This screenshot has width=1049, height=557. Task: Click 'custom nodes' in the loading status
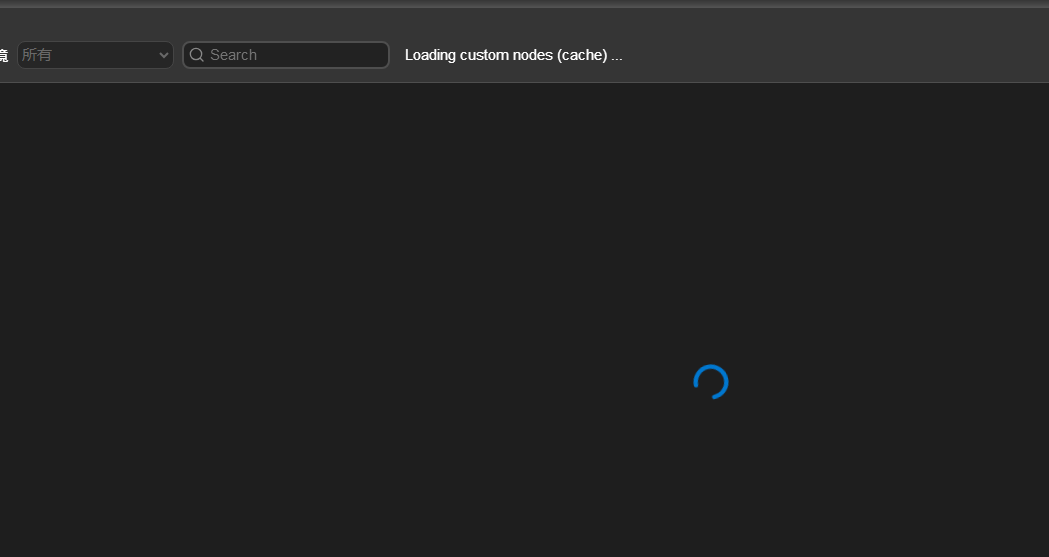pyautogui.click(x=507, y=55)
